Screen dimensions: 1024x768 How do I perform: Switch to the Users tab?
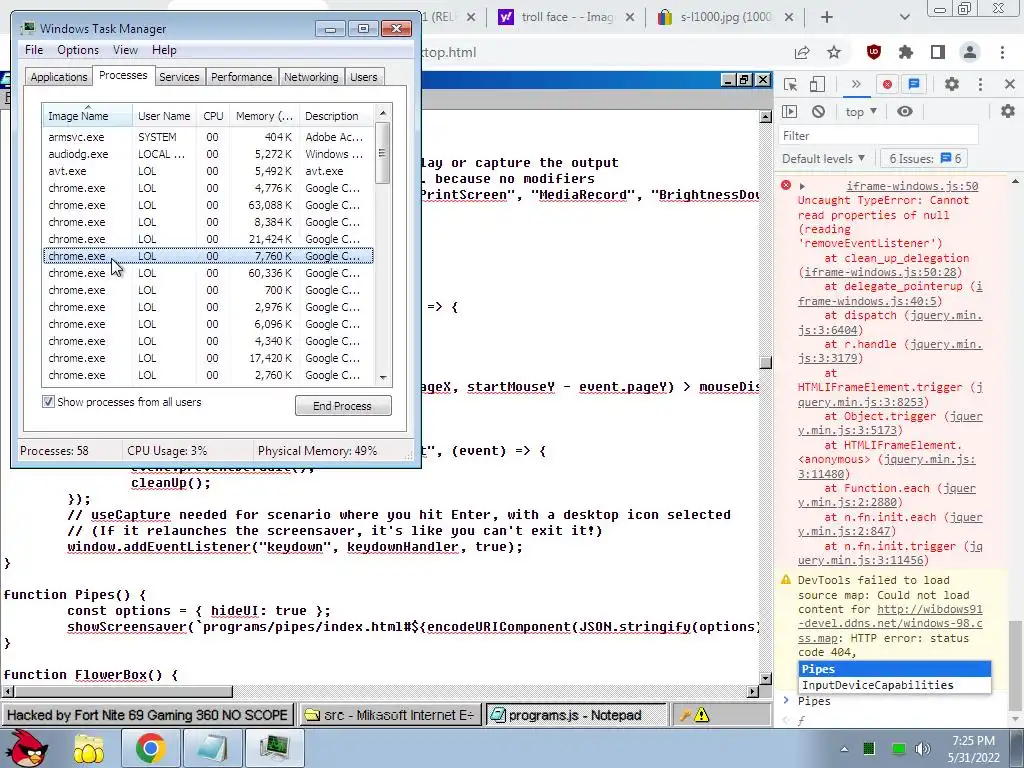pyautogui.click(x=364, y=77)
